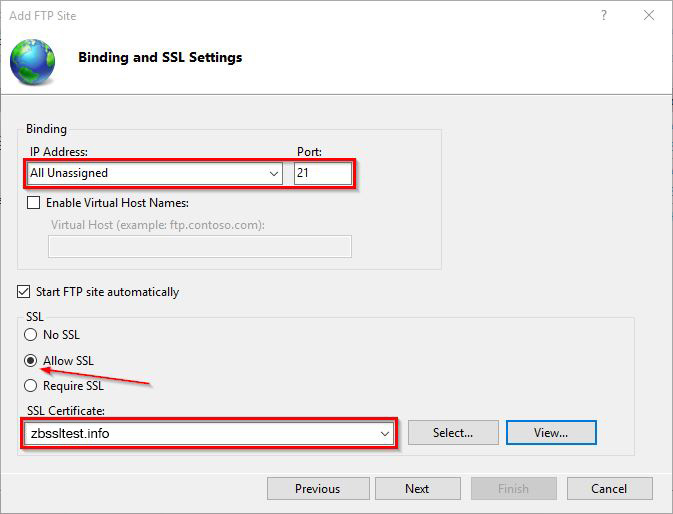Select the No SSL option

pos(31,335)
